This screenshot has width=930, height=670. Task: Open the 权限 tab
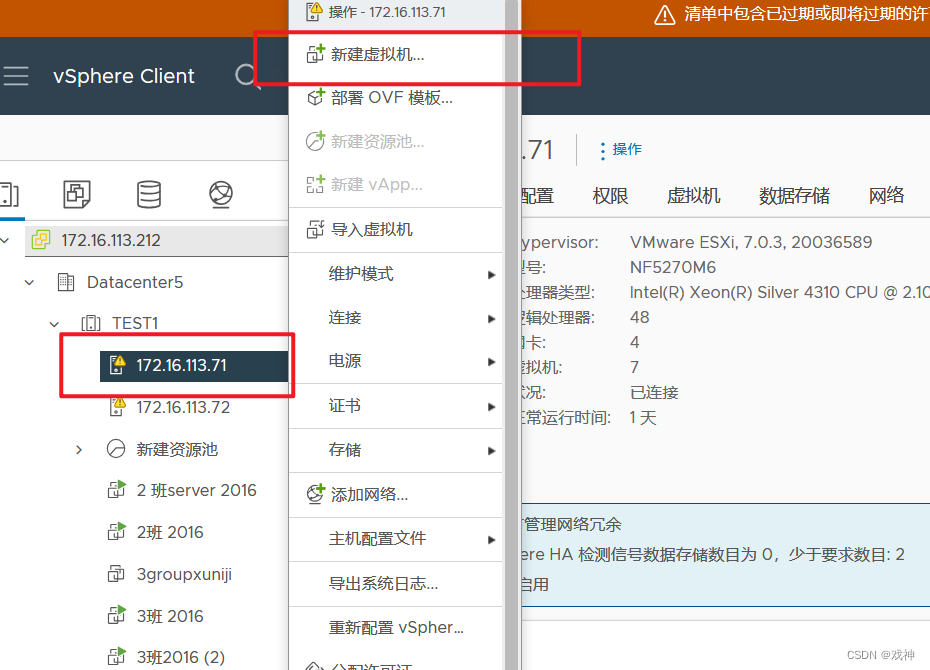610,196
